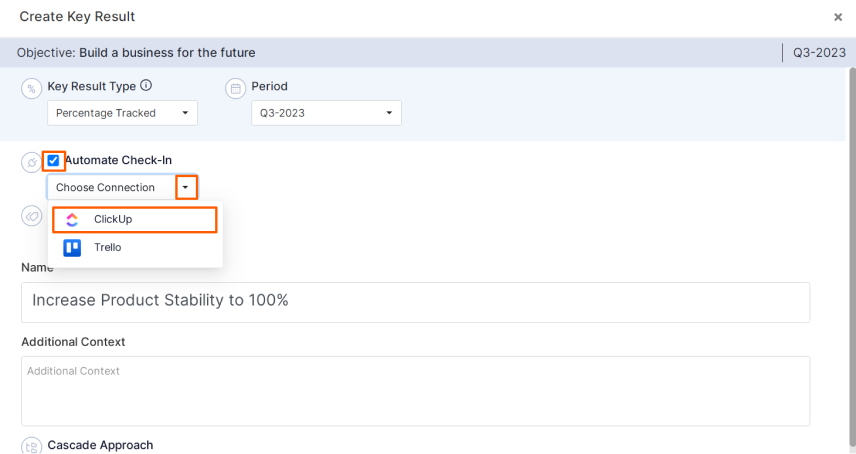The width and height of the screenshot is (856, 454).
Task: Click the Name input field
Action: point(415,302)
